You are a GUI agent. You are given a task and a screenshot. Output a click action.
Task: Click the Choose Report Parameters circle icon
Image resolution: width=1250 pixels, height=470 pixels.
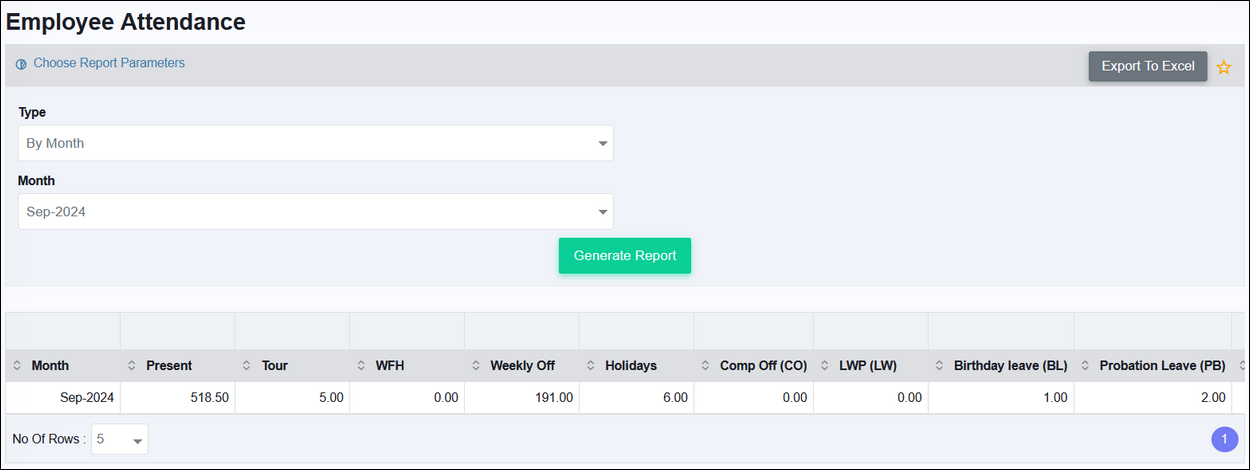click(21, 64)
